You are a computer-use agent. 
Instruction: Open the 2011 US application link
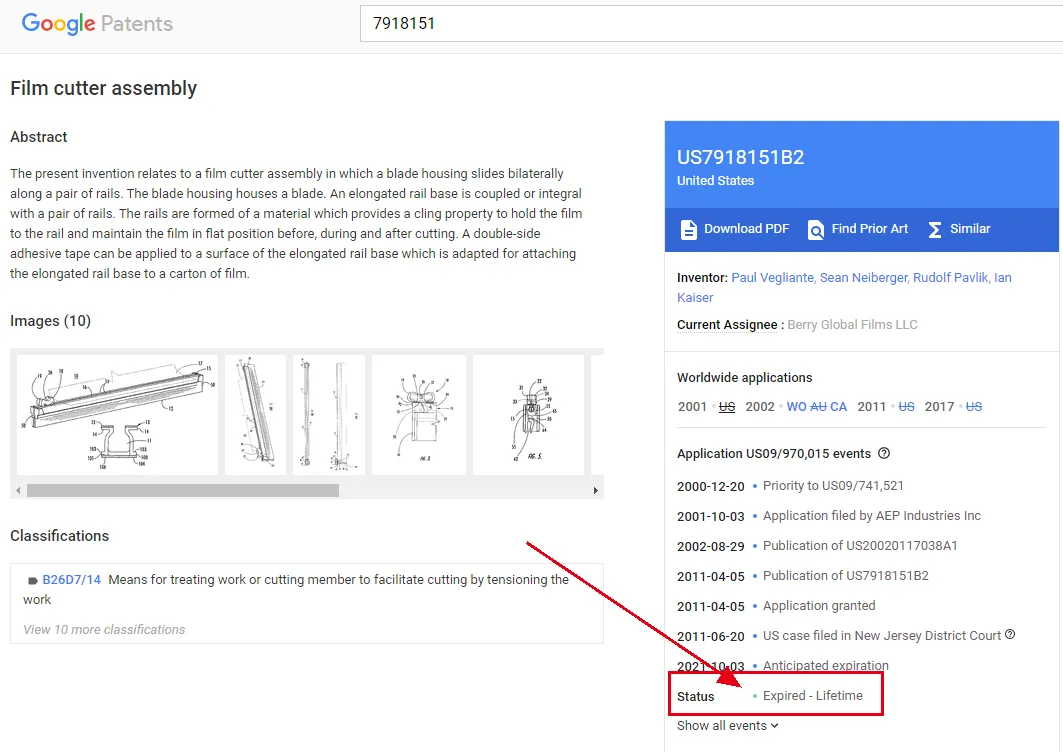[906, 407]
